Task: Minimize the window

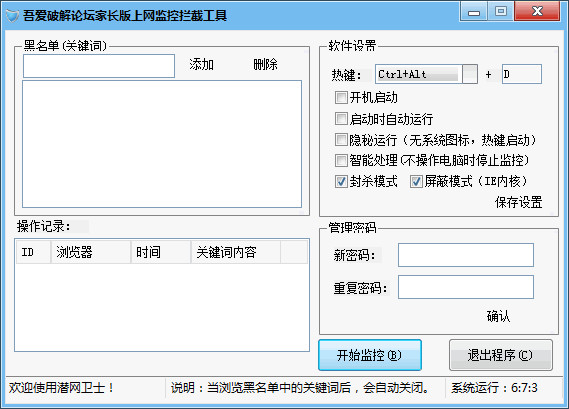Action: [474, 12]
